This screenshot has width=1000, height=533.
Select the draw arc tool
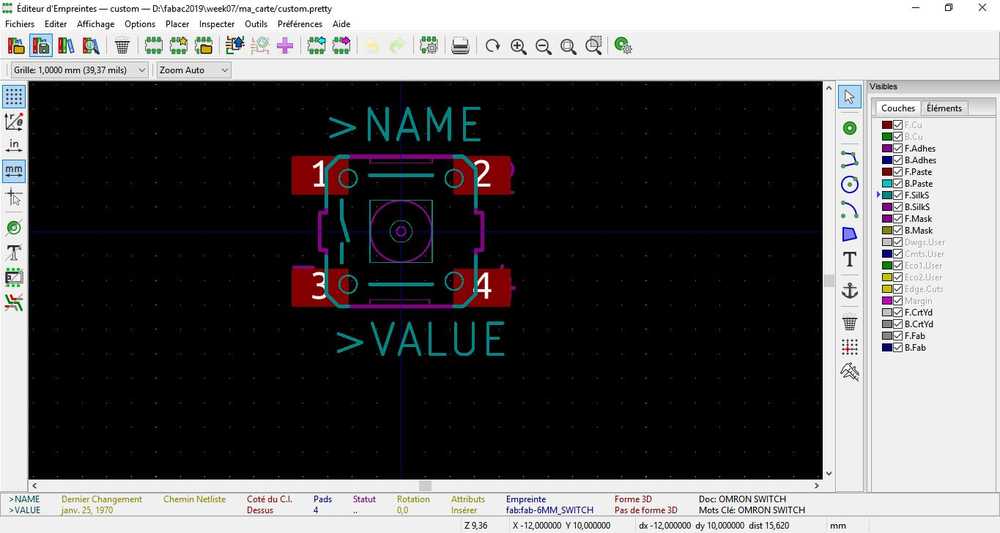(x=849, y=209)
